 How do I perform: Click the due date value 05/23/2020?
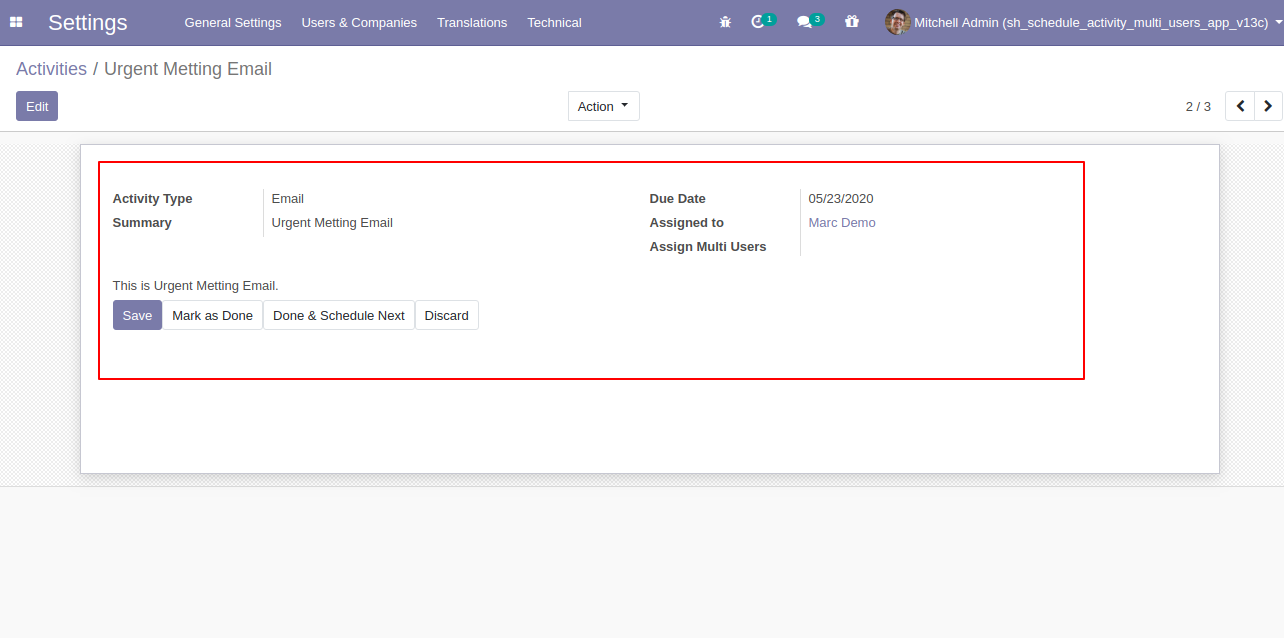(x=841, y=199)
